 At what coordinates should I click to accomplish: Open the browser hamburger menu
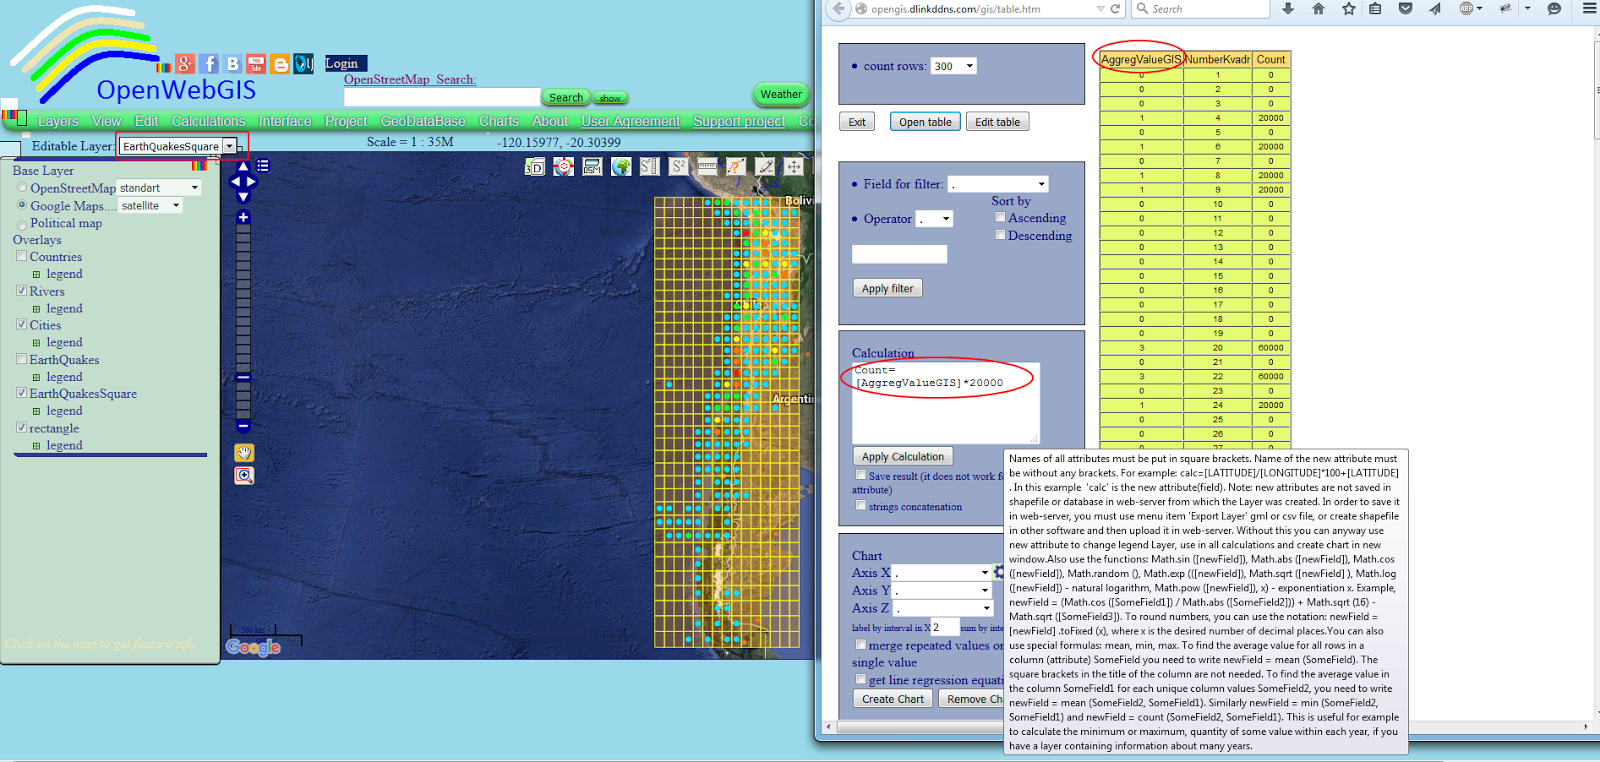pos(1589,9)
